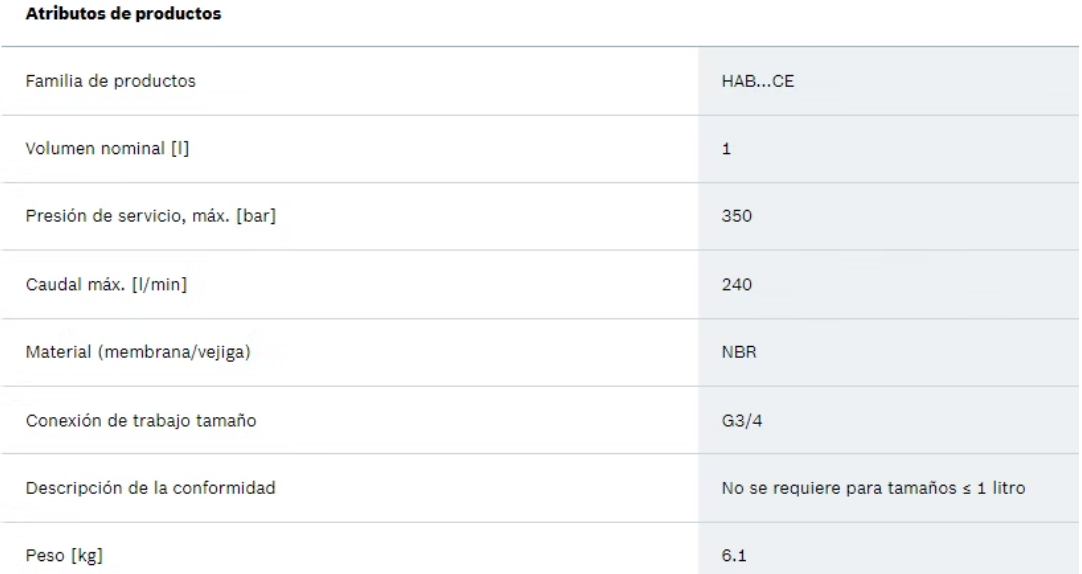Select the Familia de productos label
This screenshot has width=1082, height=574.
coord(110,81)
